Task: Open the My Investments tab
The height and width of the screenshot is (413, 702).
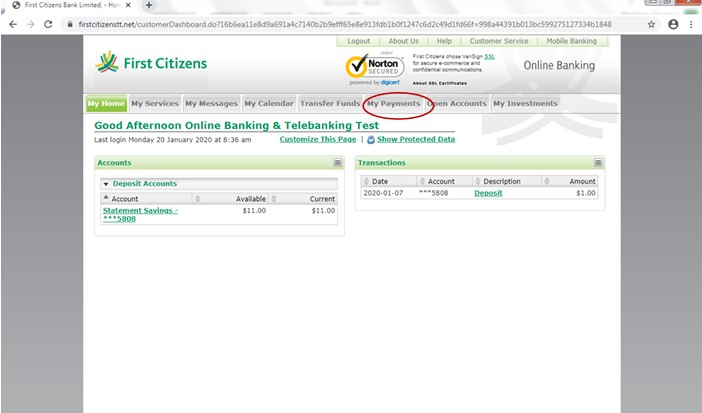Action: coord(525,103)
